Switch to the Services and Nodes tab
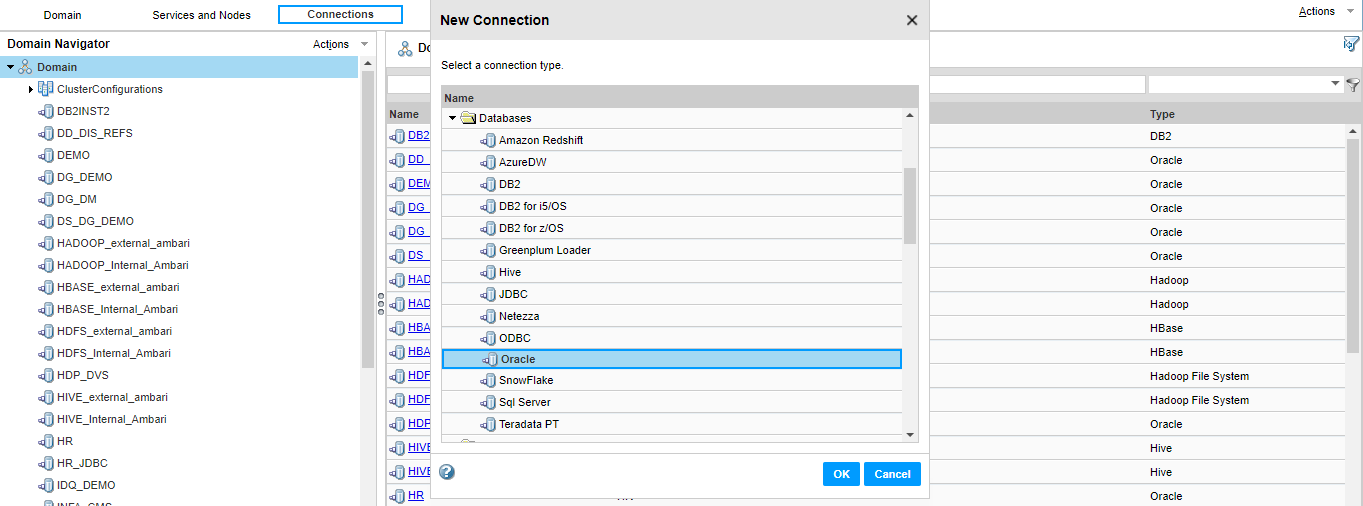 coord(201,15)
